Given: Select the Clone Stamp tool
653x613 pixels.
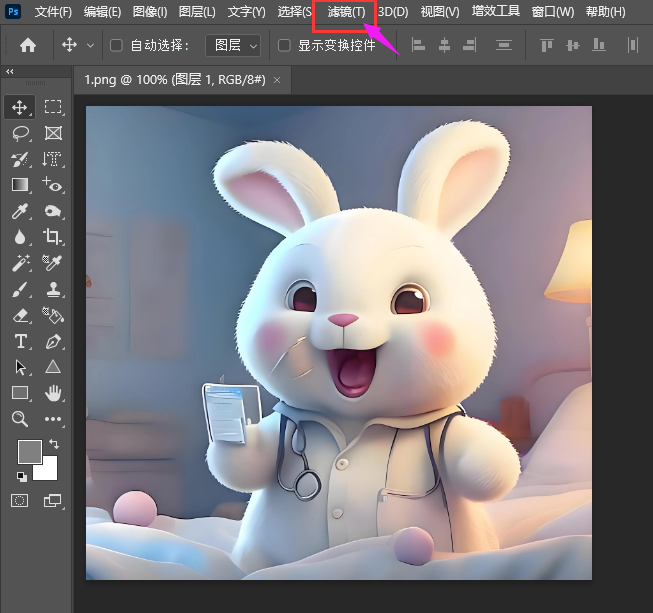Looking at the screenshot, I should pyautogui.click(x=53, y=289).
